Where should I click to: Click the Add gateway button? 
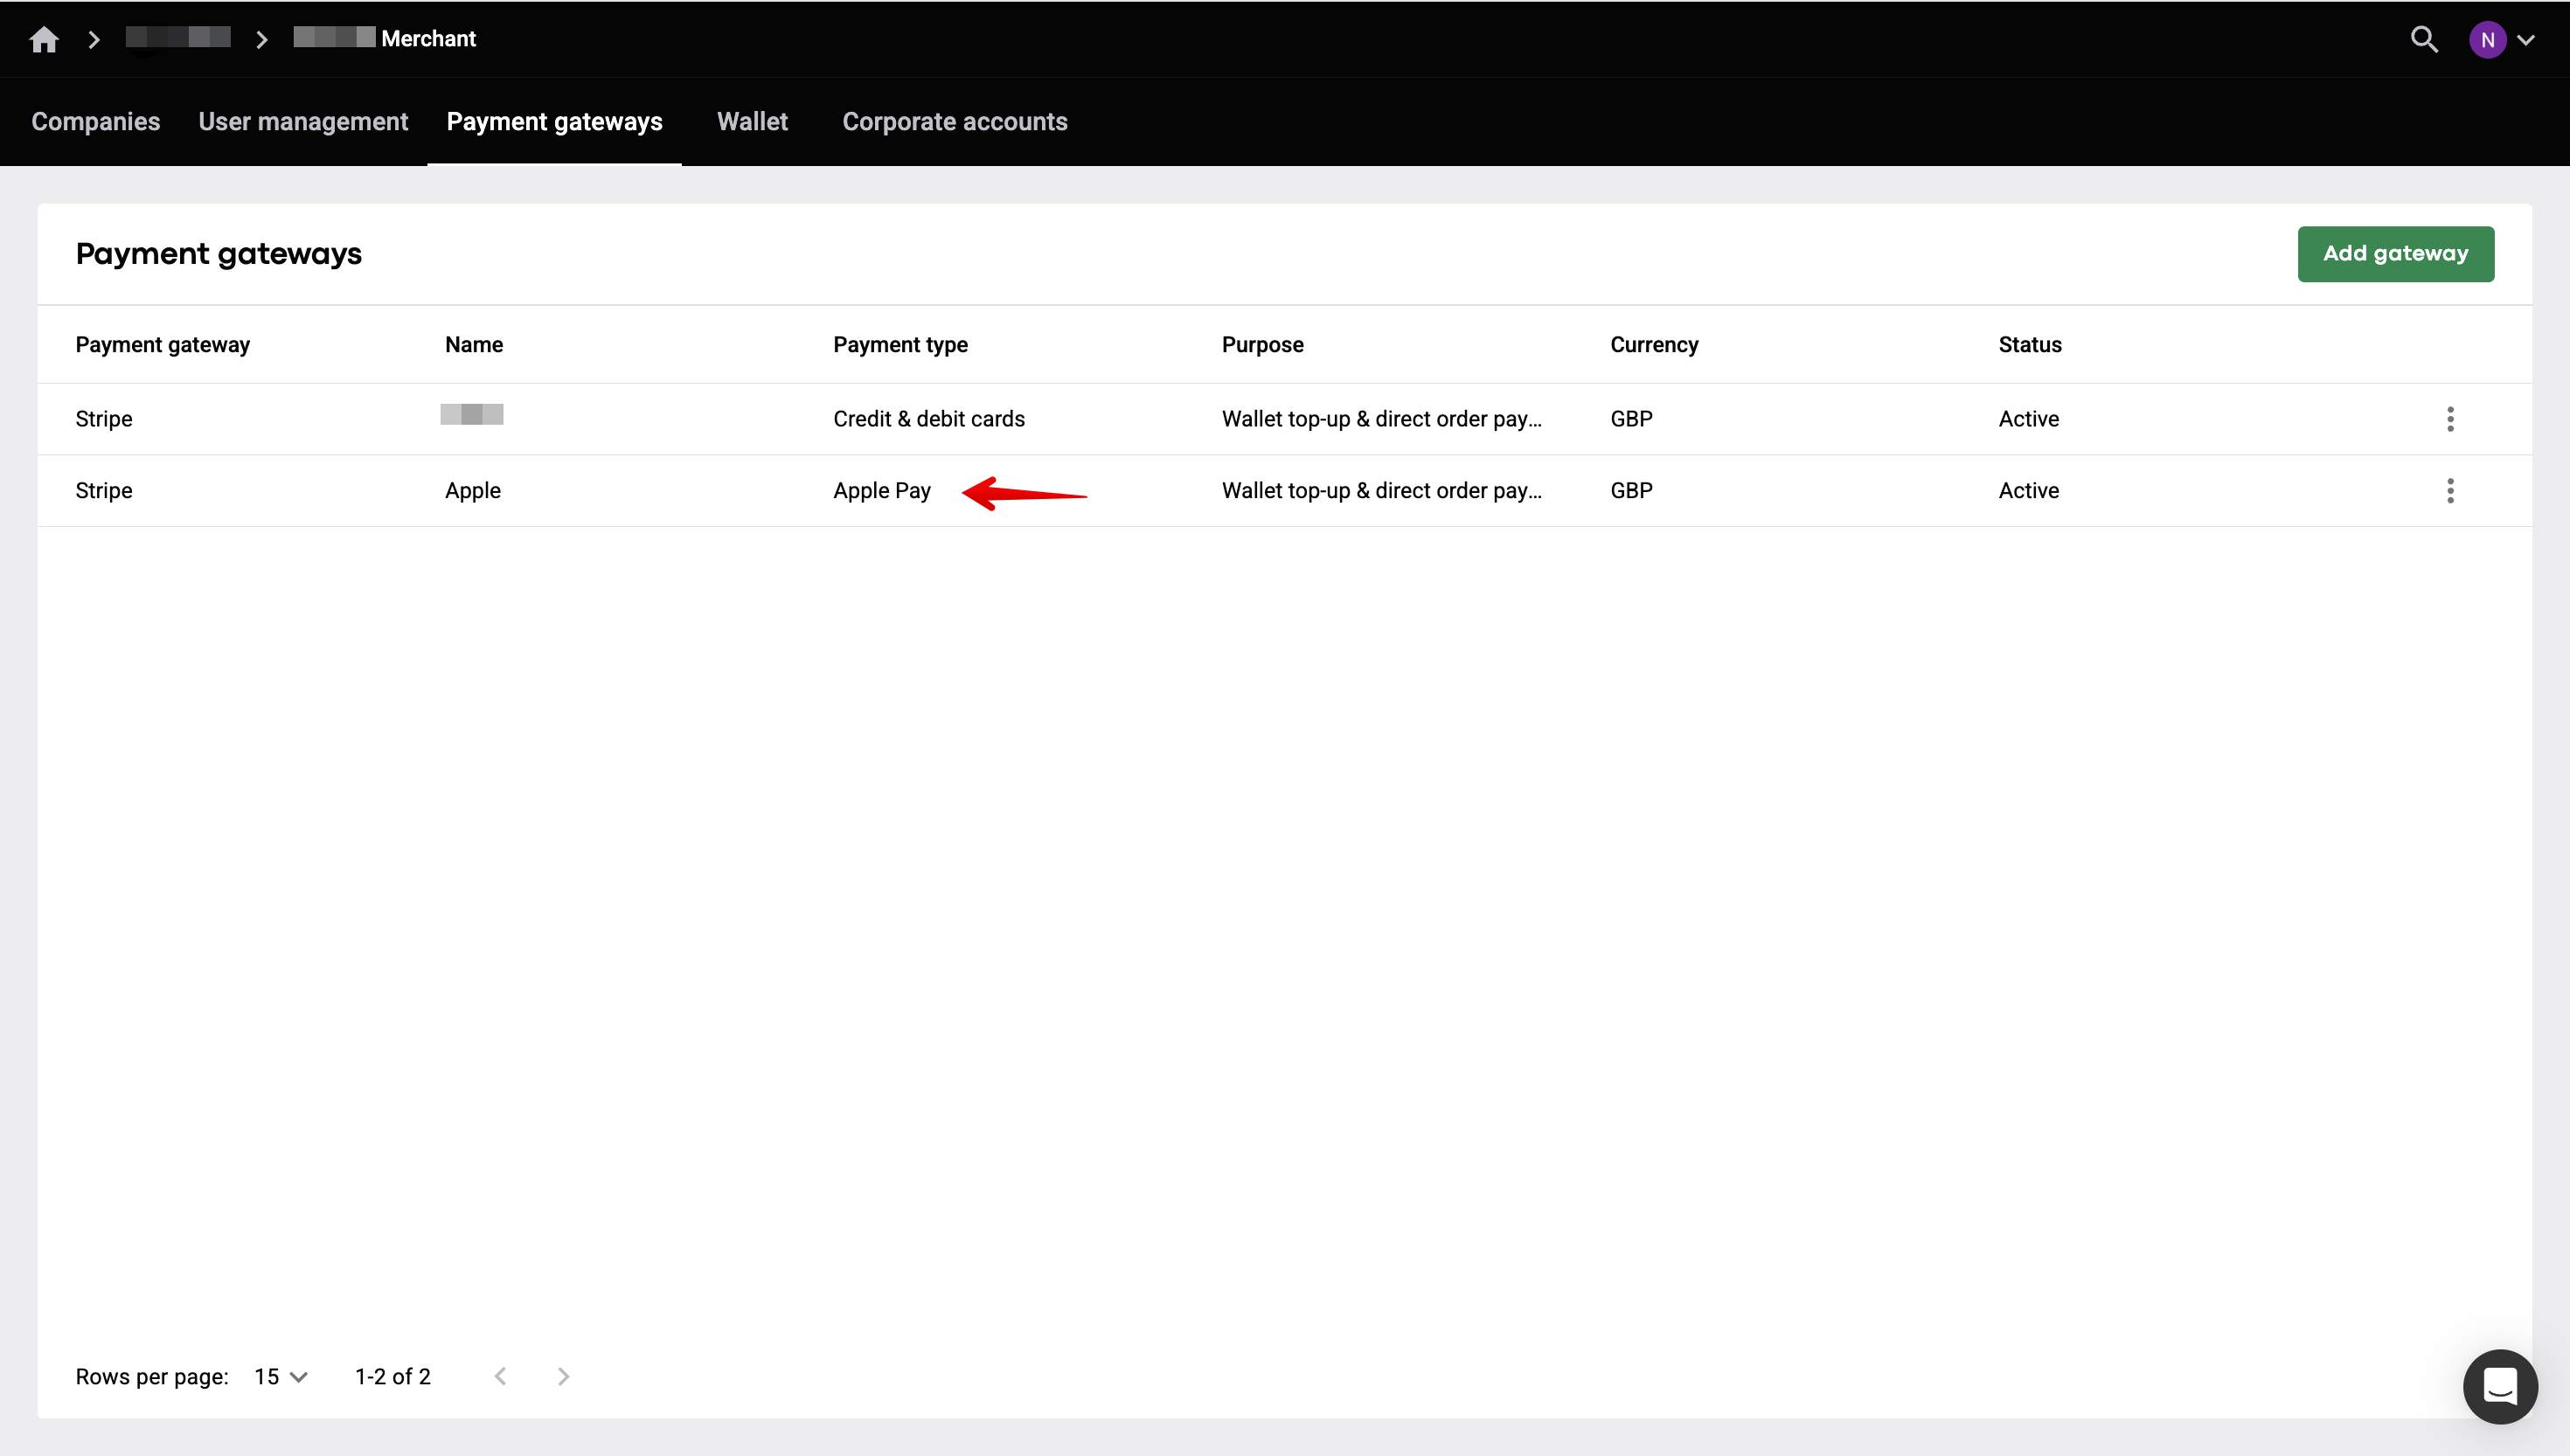tap(2395, 254)
